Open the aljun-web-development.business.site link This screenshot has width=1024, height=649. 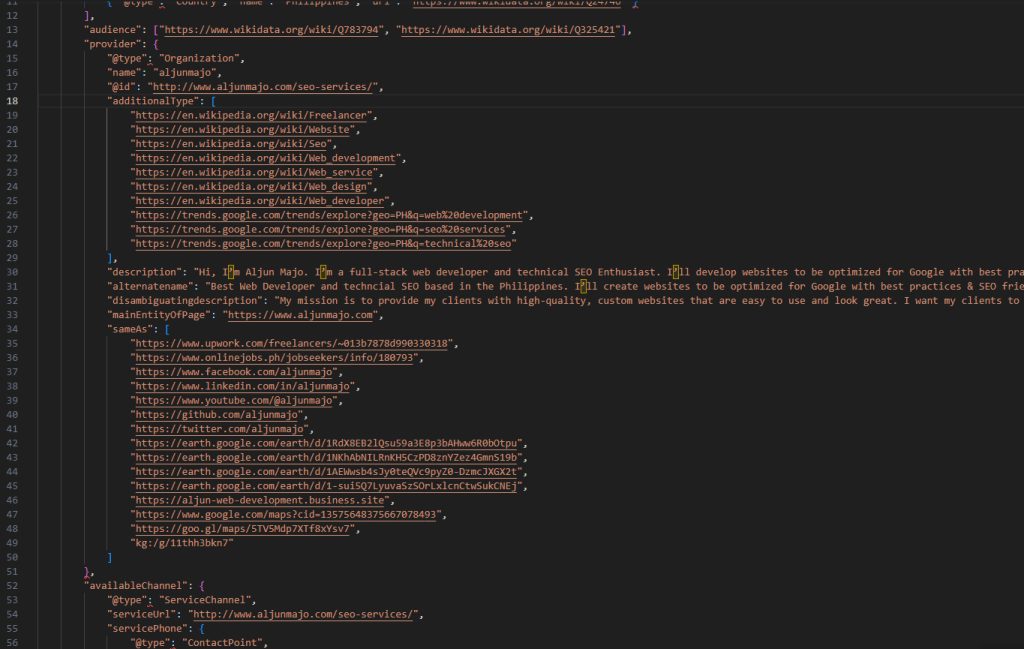(260, 501)
